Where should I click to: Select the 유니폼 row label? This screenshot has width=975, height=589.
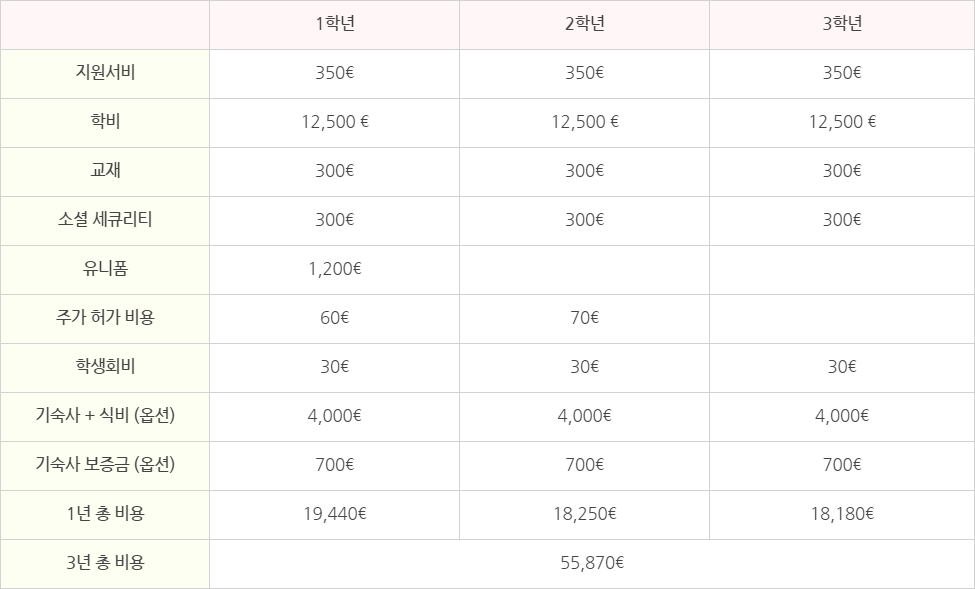point(105,268)
